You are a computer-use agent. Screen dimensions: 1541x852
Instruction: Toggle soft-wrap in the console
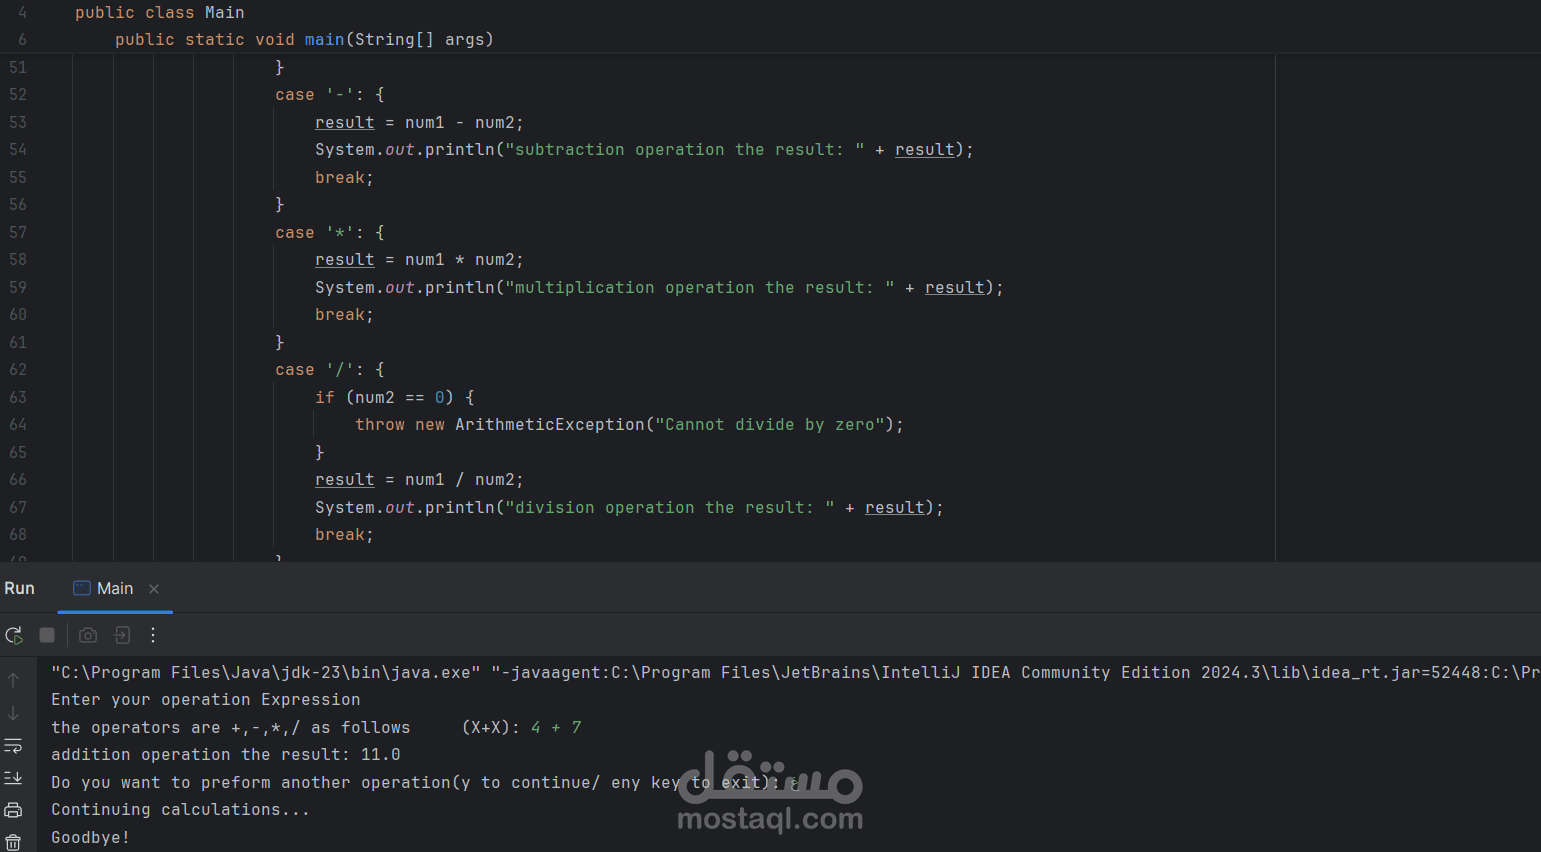[x=13, y=746]
